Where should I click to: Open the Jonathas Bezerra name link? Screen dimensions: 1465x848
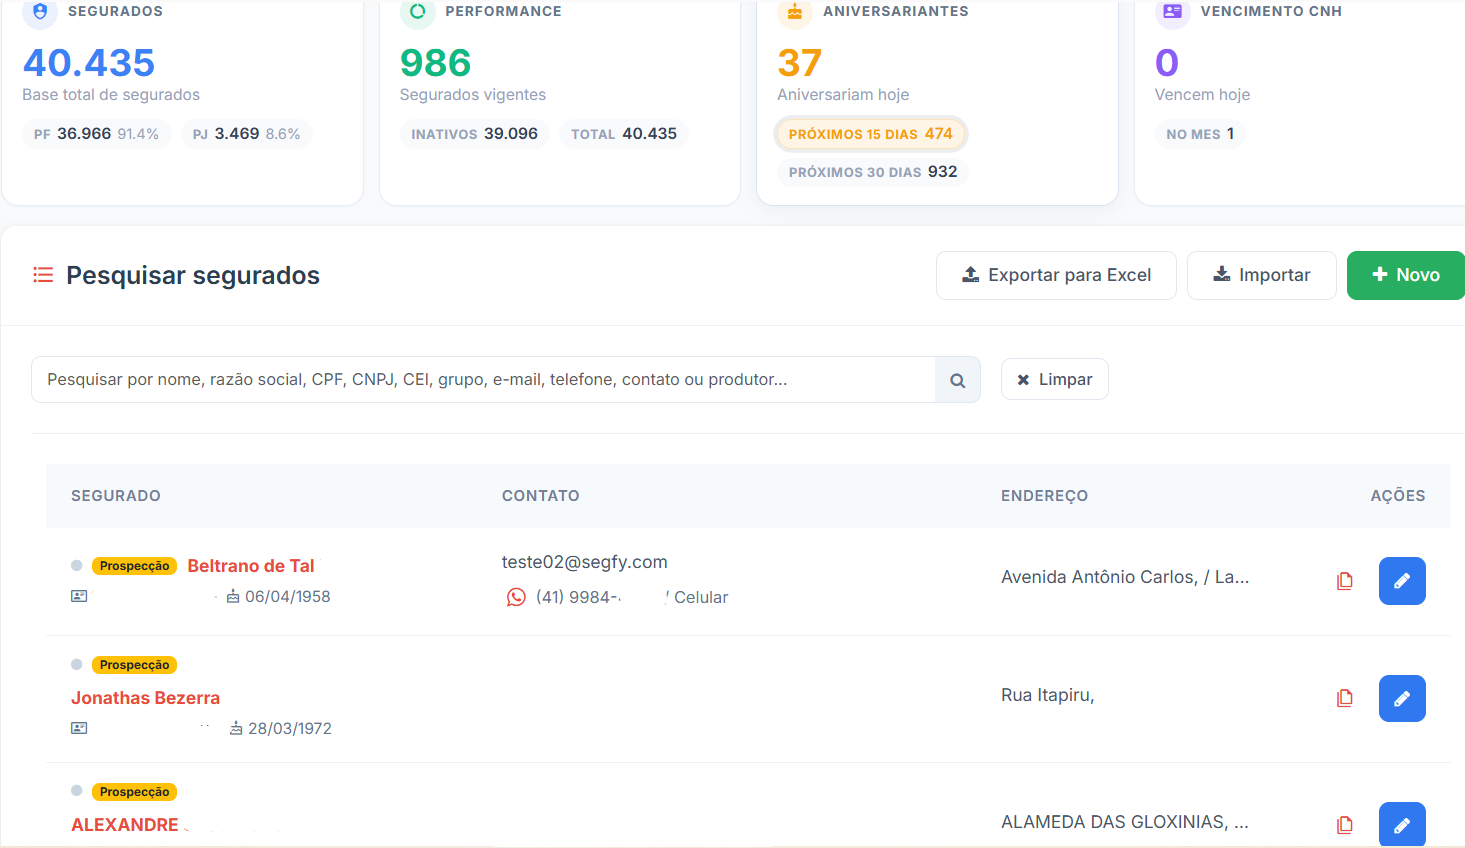click(145, 698)
